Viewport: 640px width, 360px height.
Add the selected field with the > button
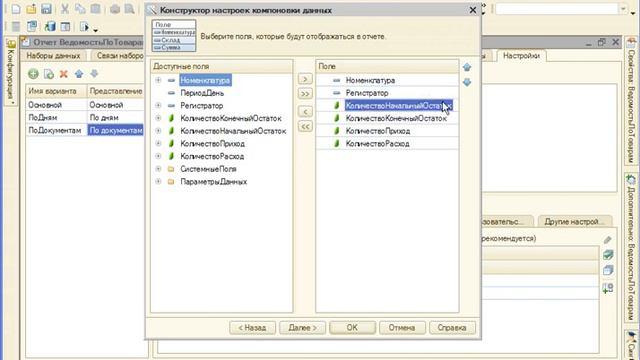305,79
